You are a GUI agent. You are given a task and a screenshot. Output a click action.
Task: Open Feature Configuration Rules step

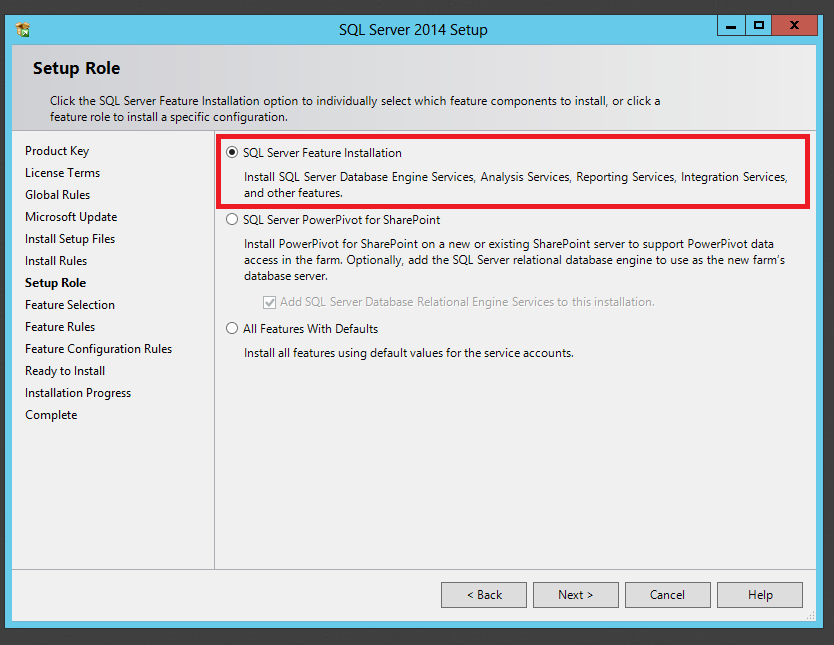point(98,349)
